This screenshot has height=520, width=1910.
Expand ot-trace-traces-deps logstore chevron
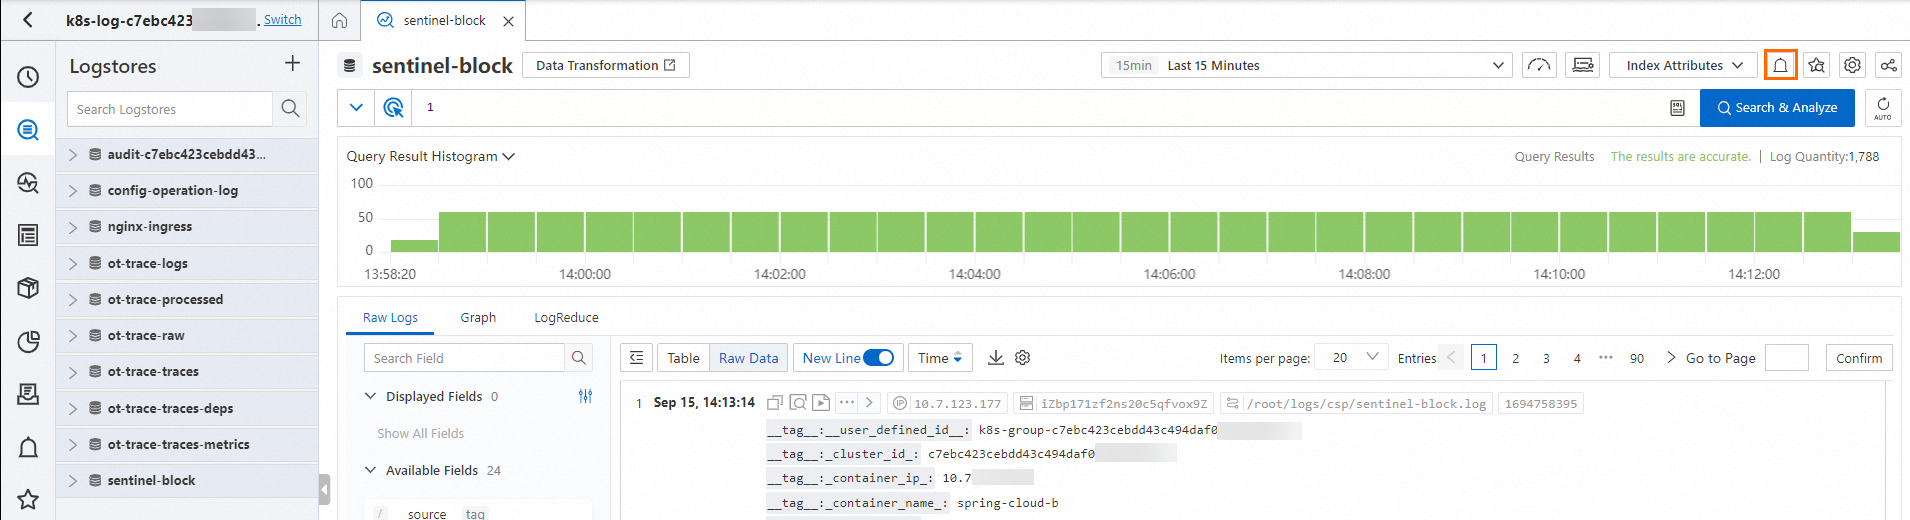(73, 409)
